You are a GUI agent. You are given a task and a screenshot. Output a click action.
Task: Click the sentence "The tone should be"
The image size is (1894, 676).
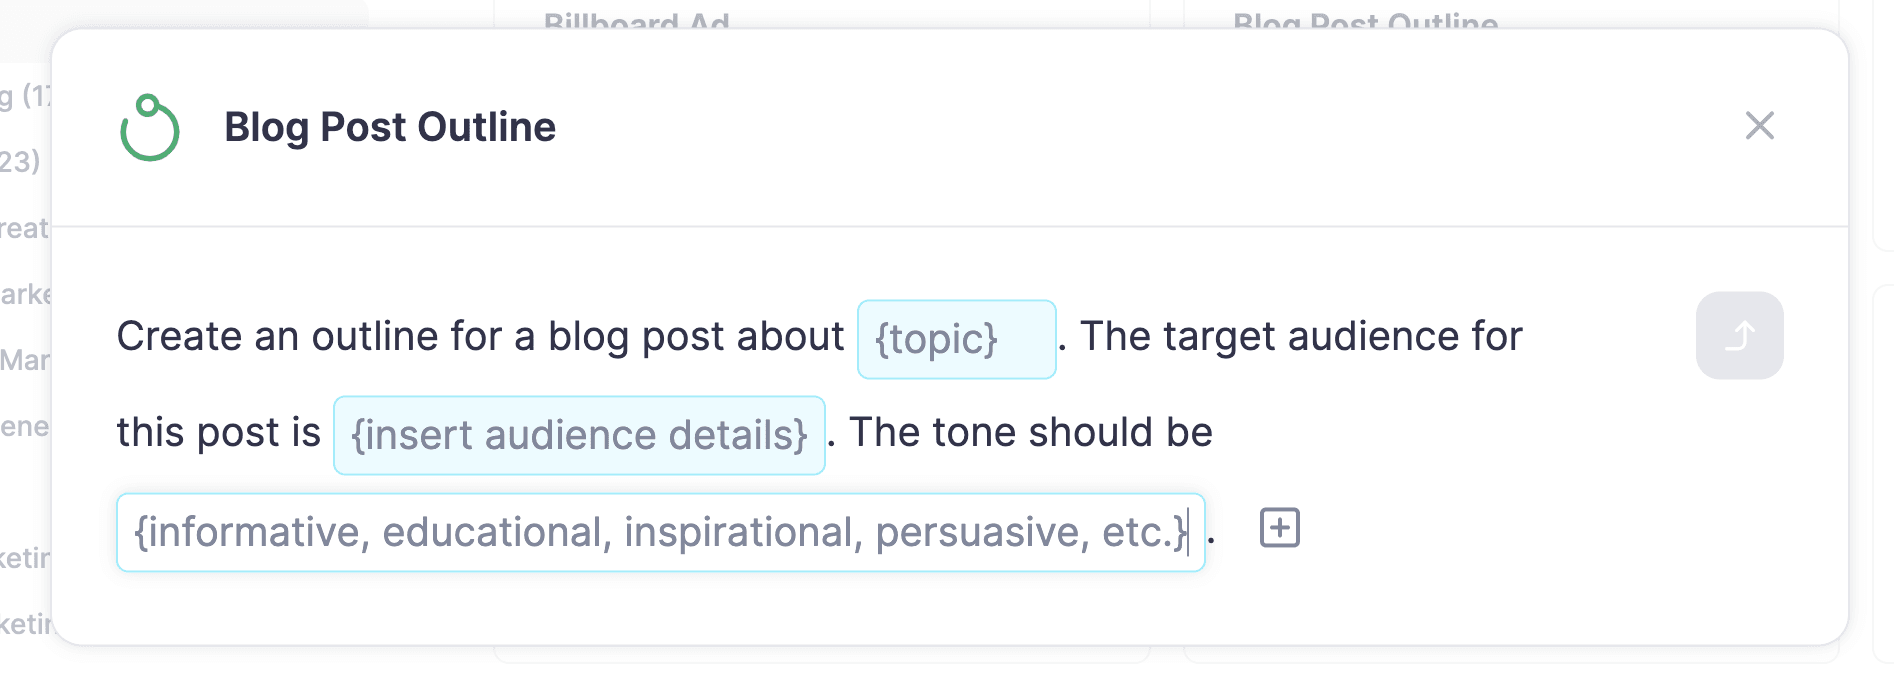click(x=1030, y=433)
